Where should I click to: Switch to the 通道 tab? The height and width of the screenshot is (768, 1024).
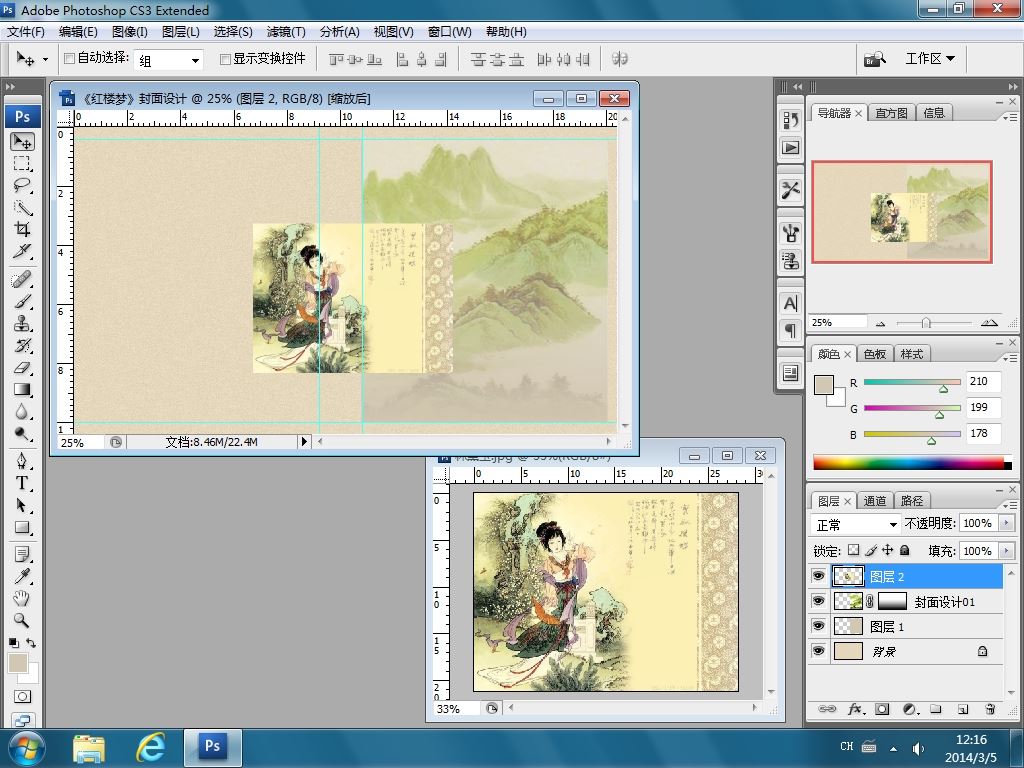874,501
